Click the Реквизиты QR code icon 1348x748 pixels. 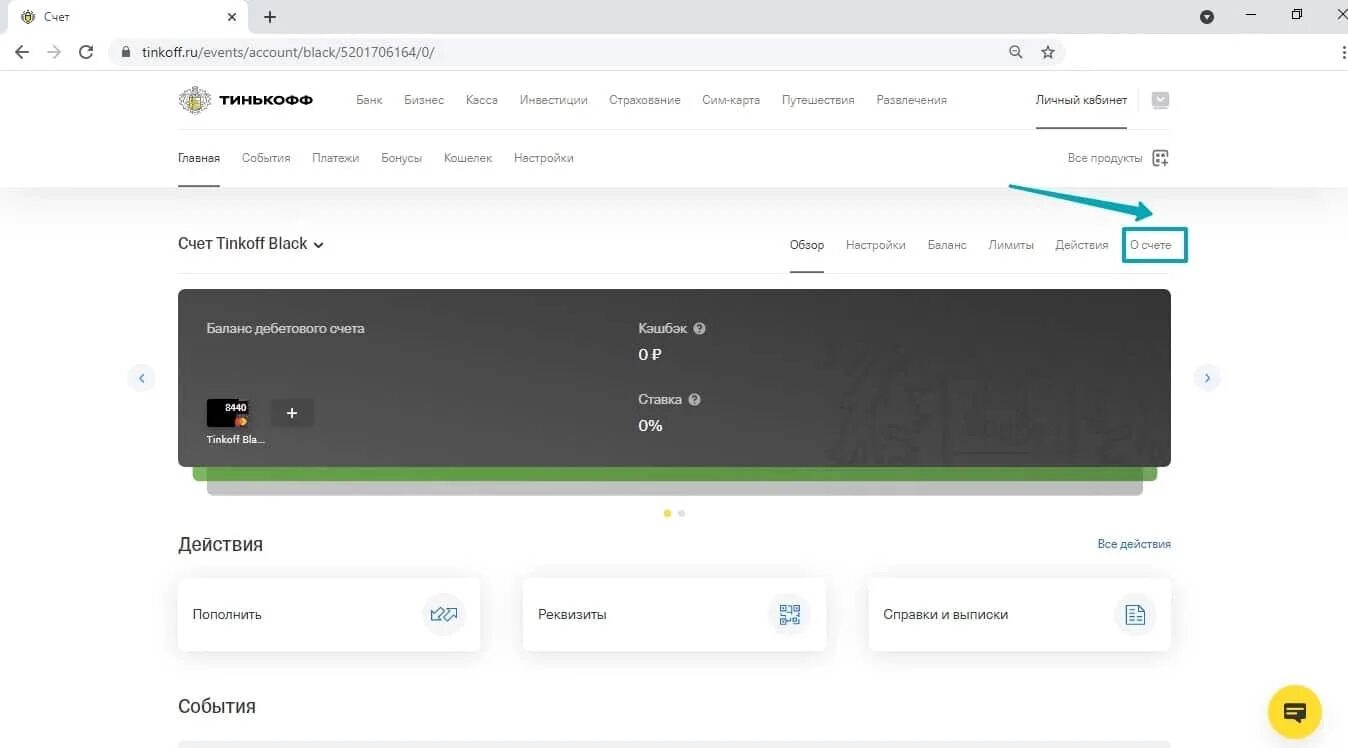click(789, 614)
